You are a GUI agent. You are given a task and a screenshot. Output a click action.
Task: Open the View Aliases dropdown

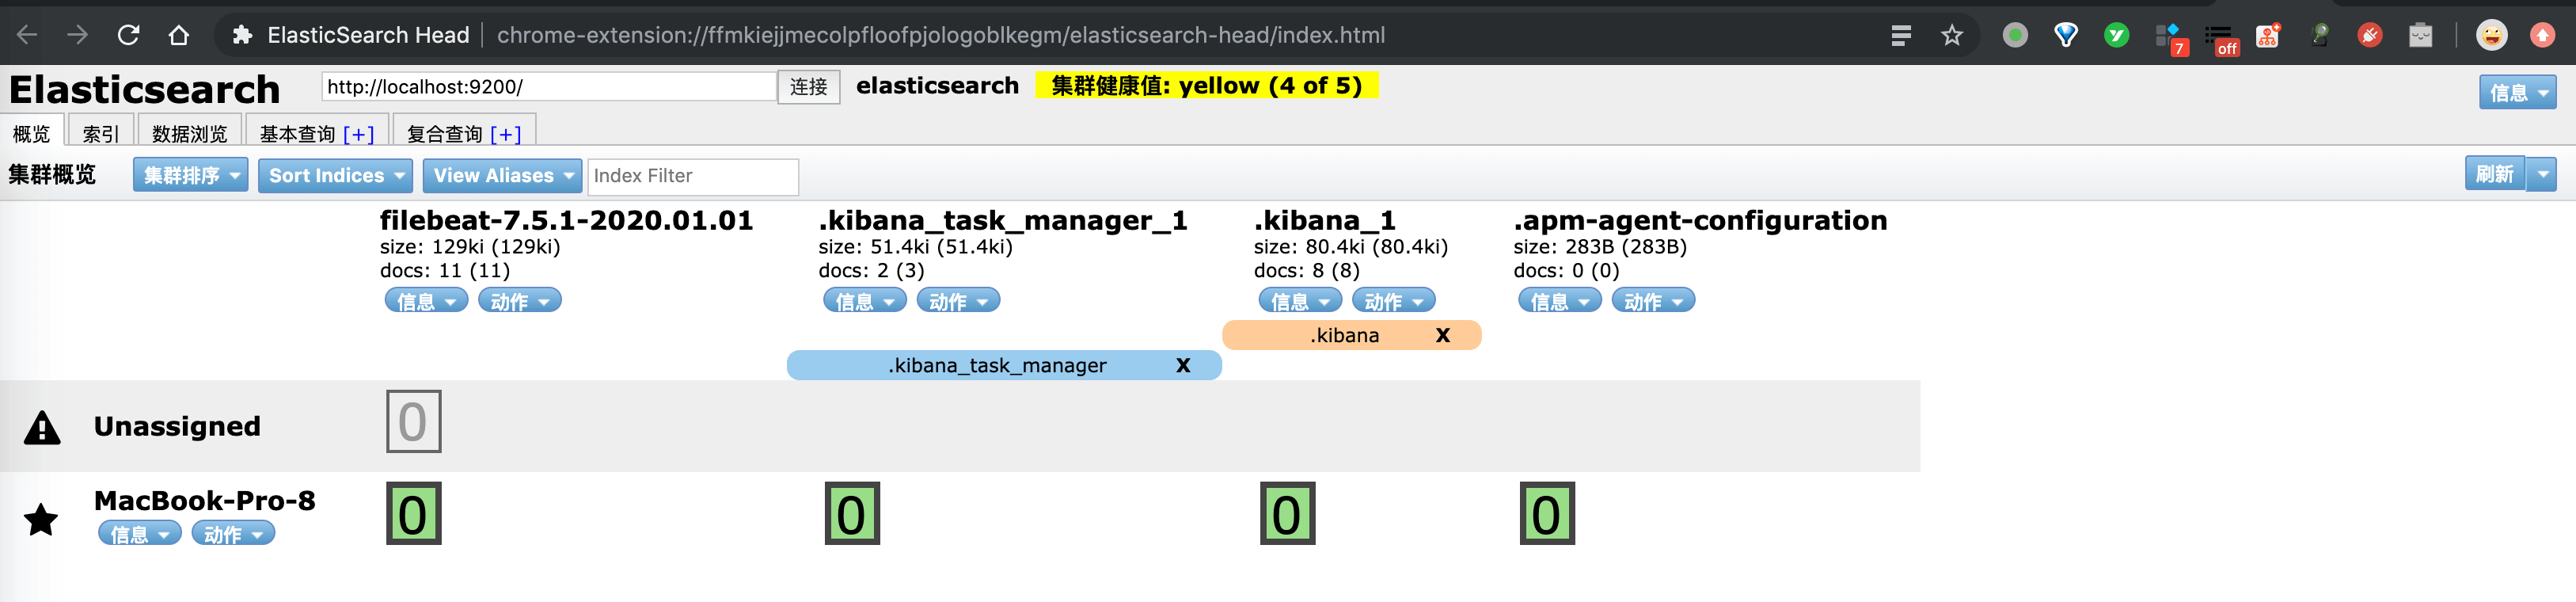(x=502, y=175)
